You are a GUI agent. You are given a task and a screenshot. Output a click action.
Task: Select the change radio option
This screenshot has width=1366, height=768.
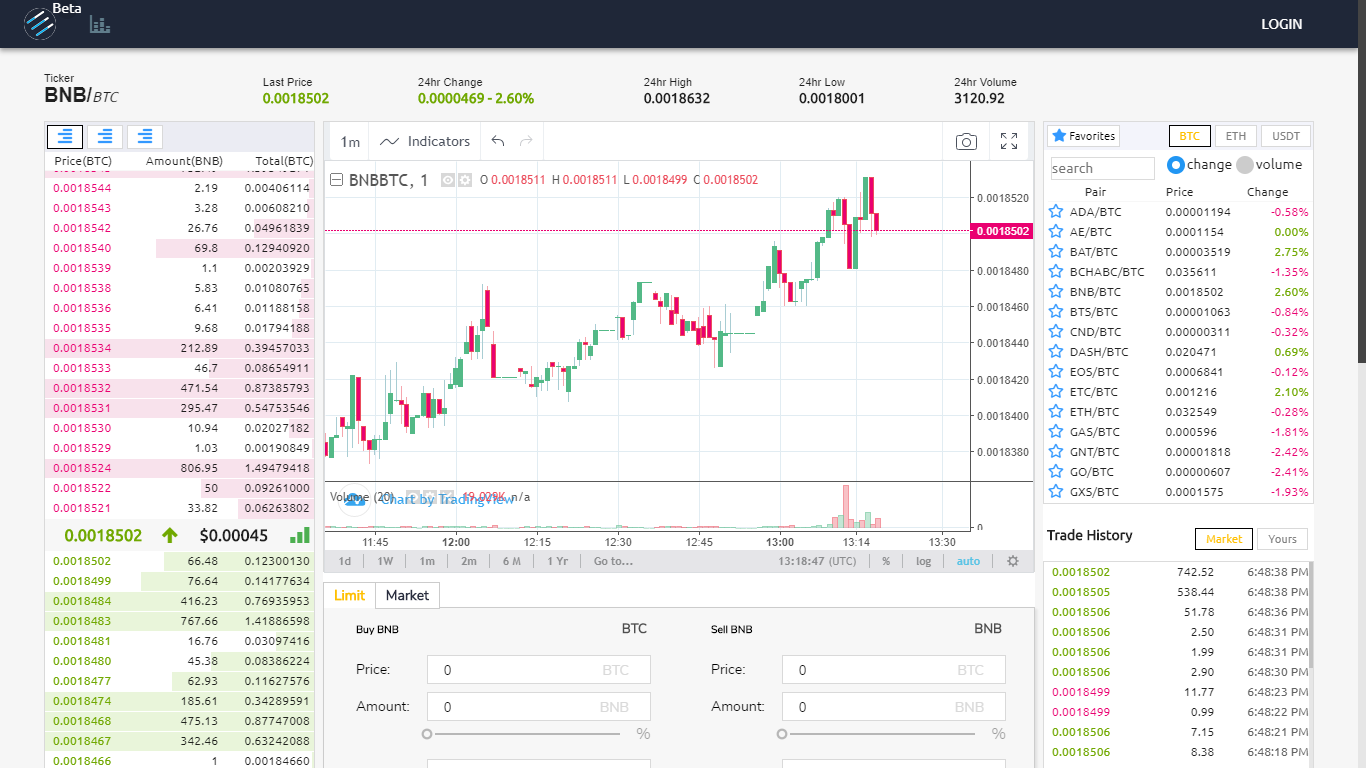[x=1176, y=165]
